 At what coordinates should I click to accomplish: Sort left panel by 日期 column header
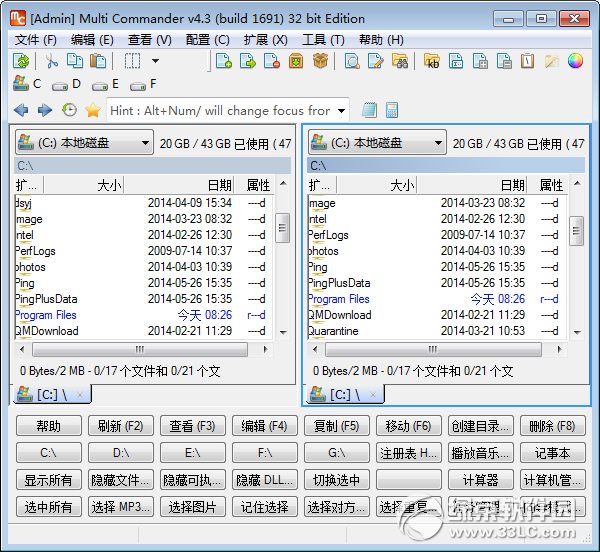pyautogui.click(x=179, y=185)
